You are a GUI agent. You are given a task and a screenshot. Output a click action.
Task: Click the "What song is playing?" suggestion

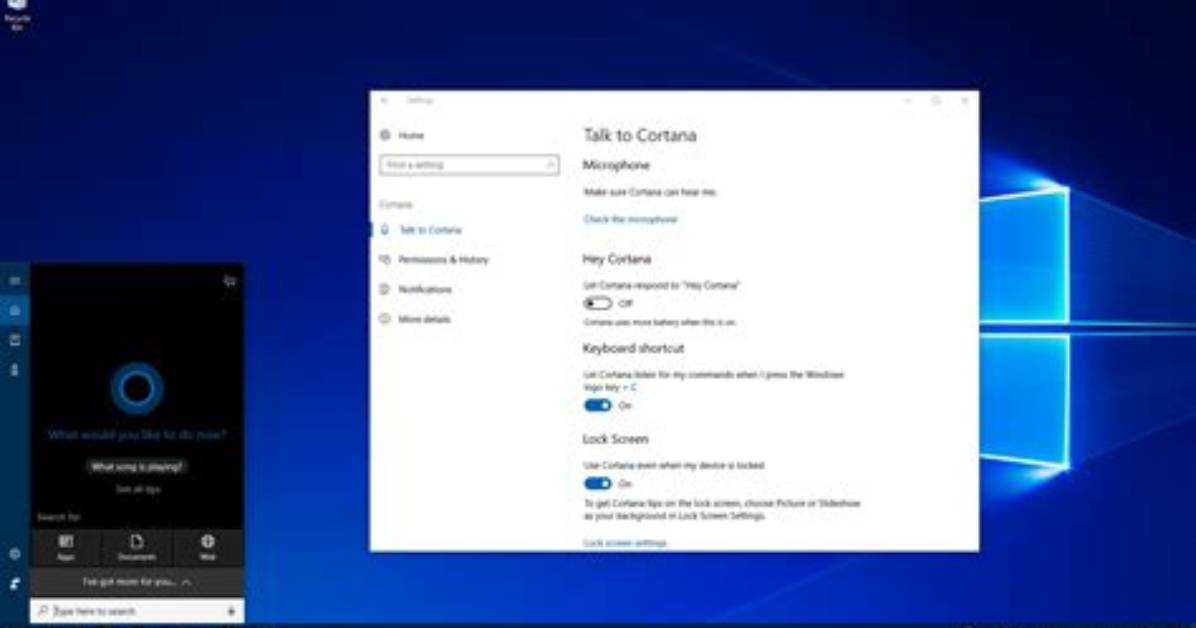pos(137,467)
